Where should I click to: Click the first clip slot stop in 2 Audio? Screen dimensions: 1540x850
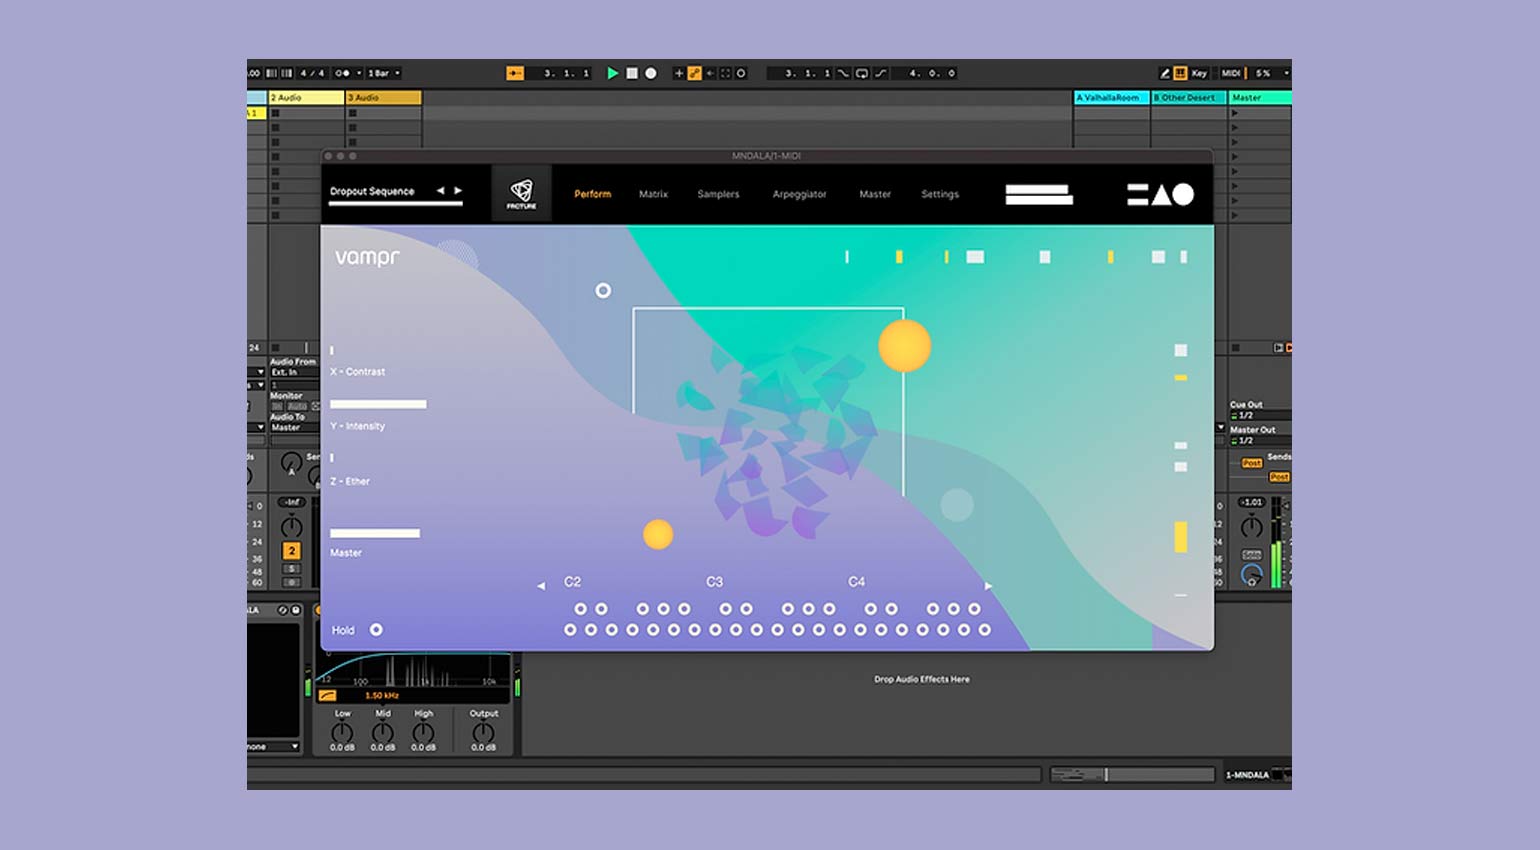[276, 113]
